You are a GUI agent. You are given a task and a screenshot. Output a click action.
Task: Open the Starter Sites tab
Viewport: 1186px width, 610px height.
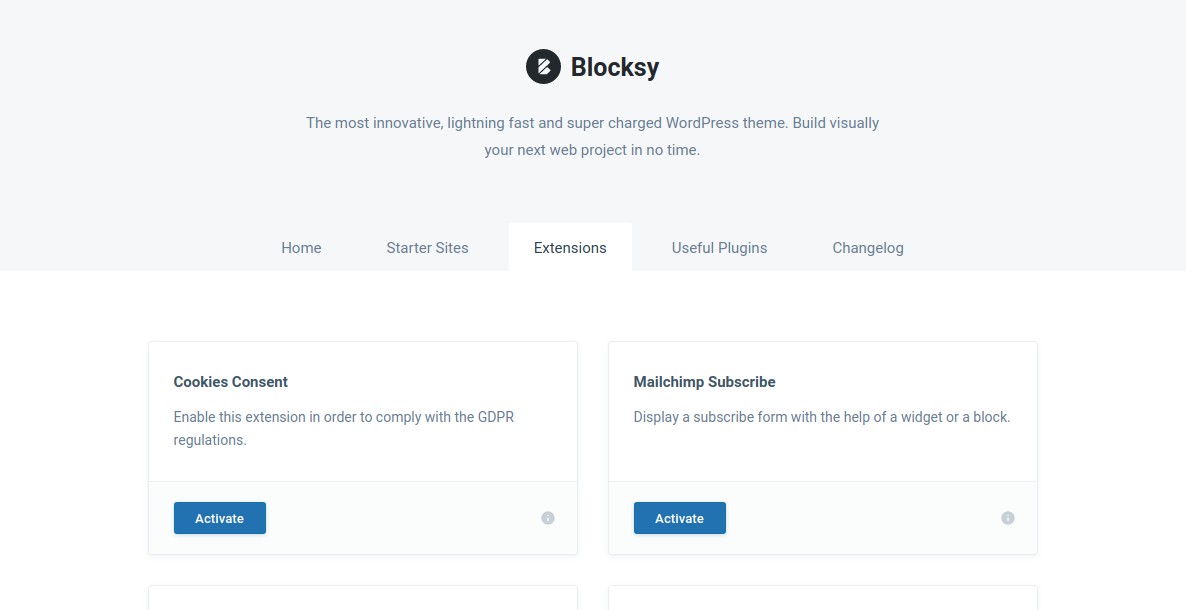[427, 247]
